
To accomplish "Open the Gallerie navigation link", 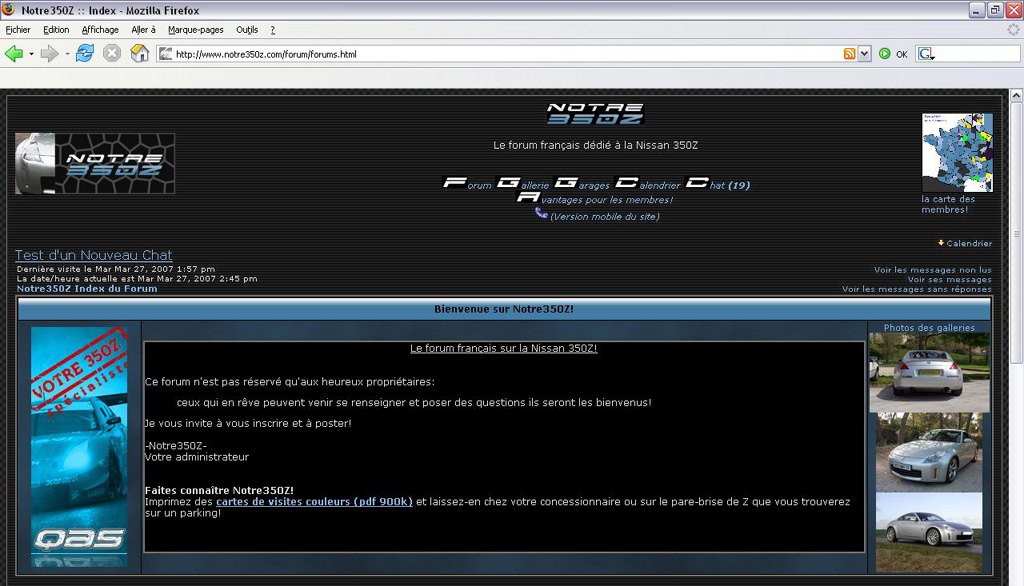I will coord(522,184).
